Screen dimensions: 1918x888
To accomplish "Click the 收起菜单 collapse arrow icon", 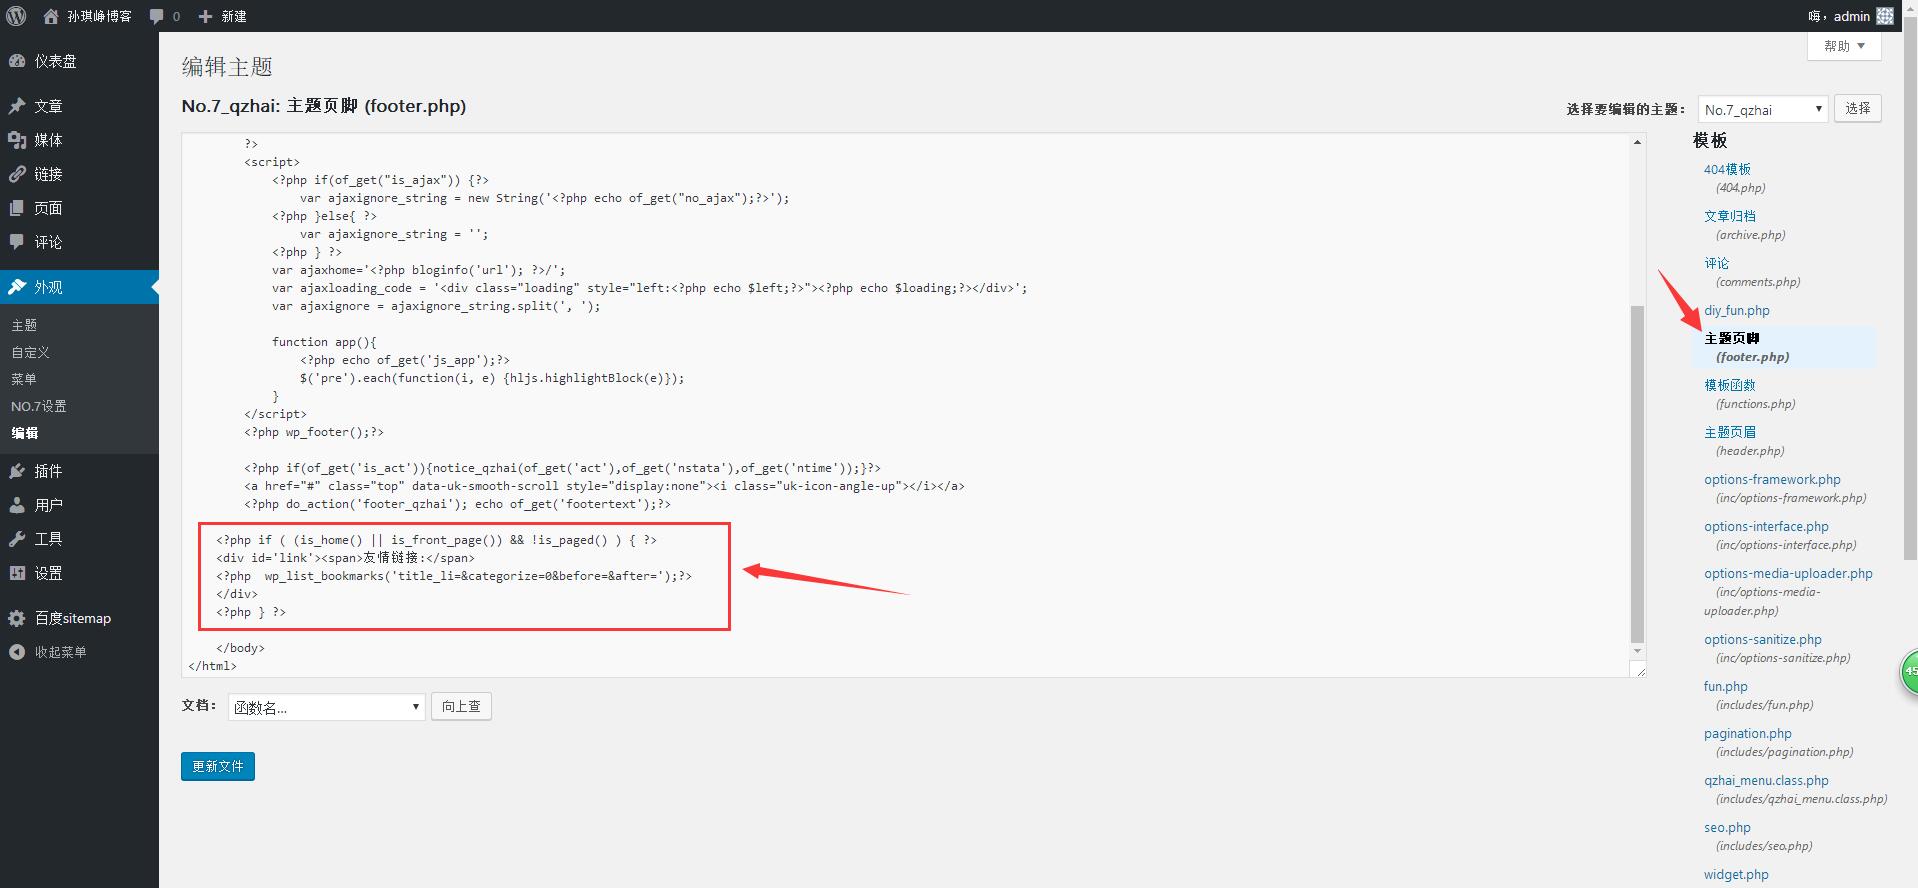I will (17, 652).
